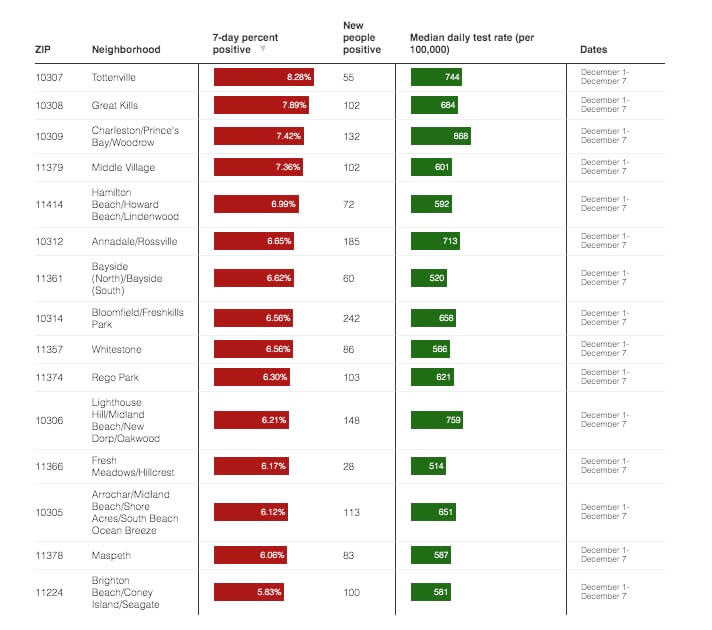Screen dimensions: 712x630
Task: Click ZIP code 11224
Action: coord(49,593)
